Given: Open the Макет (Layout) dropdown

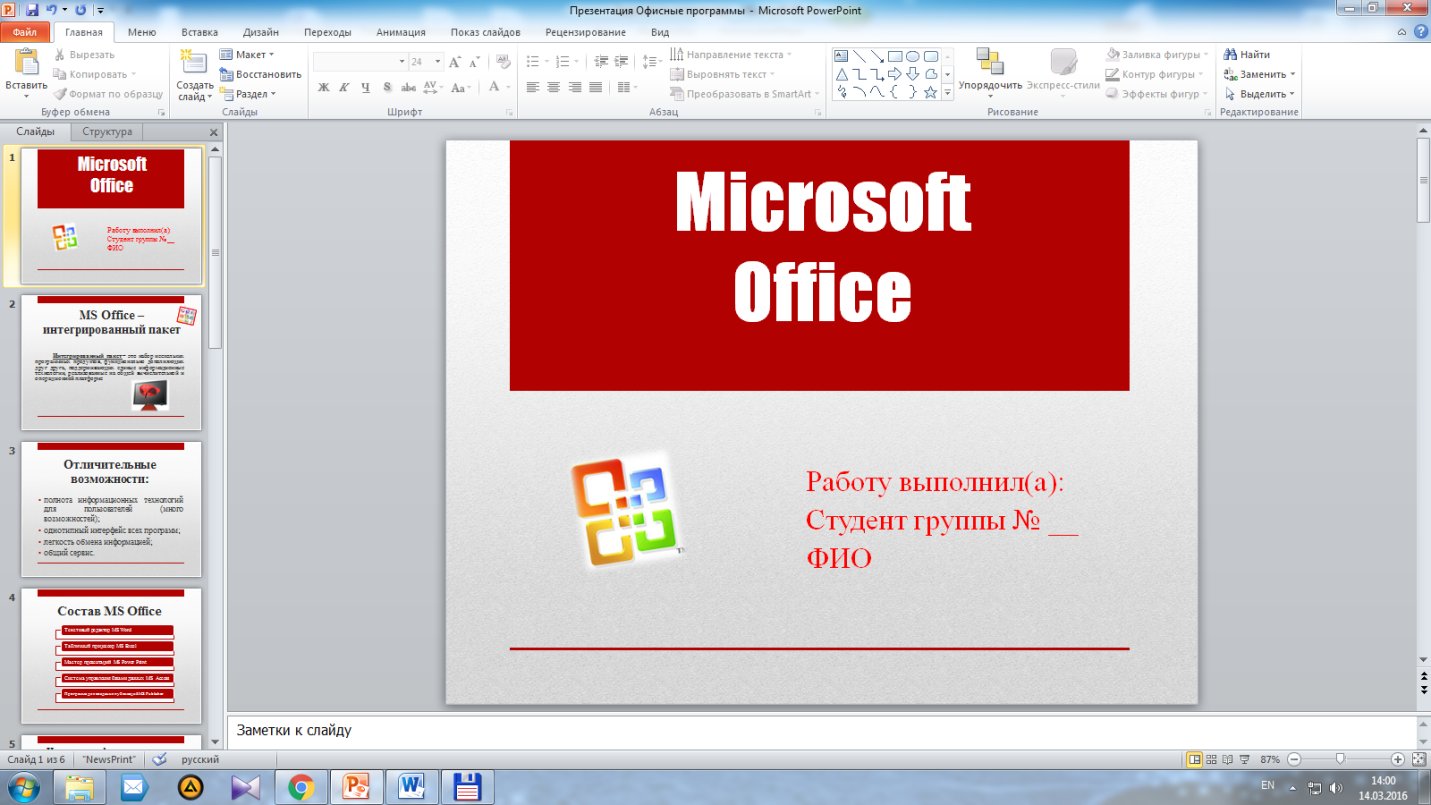Looking at the screenshot, I should [x=246, y=55].
